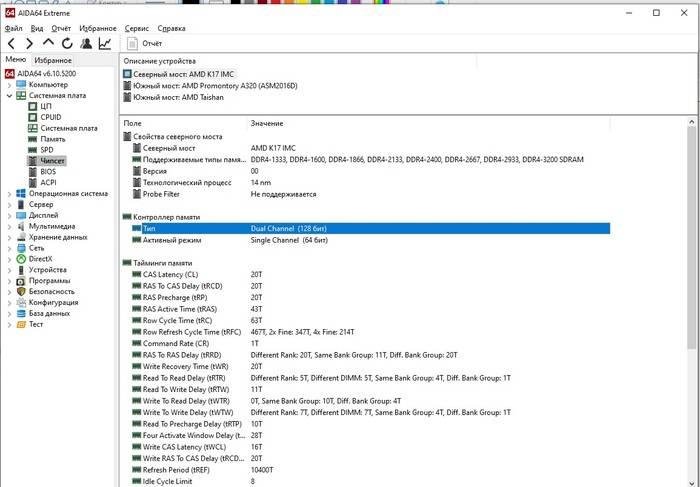Image resolution: width=700 pixels, height=487 pixels.
Task: Click the Тест icon in tree
Action: coord(21,325)
